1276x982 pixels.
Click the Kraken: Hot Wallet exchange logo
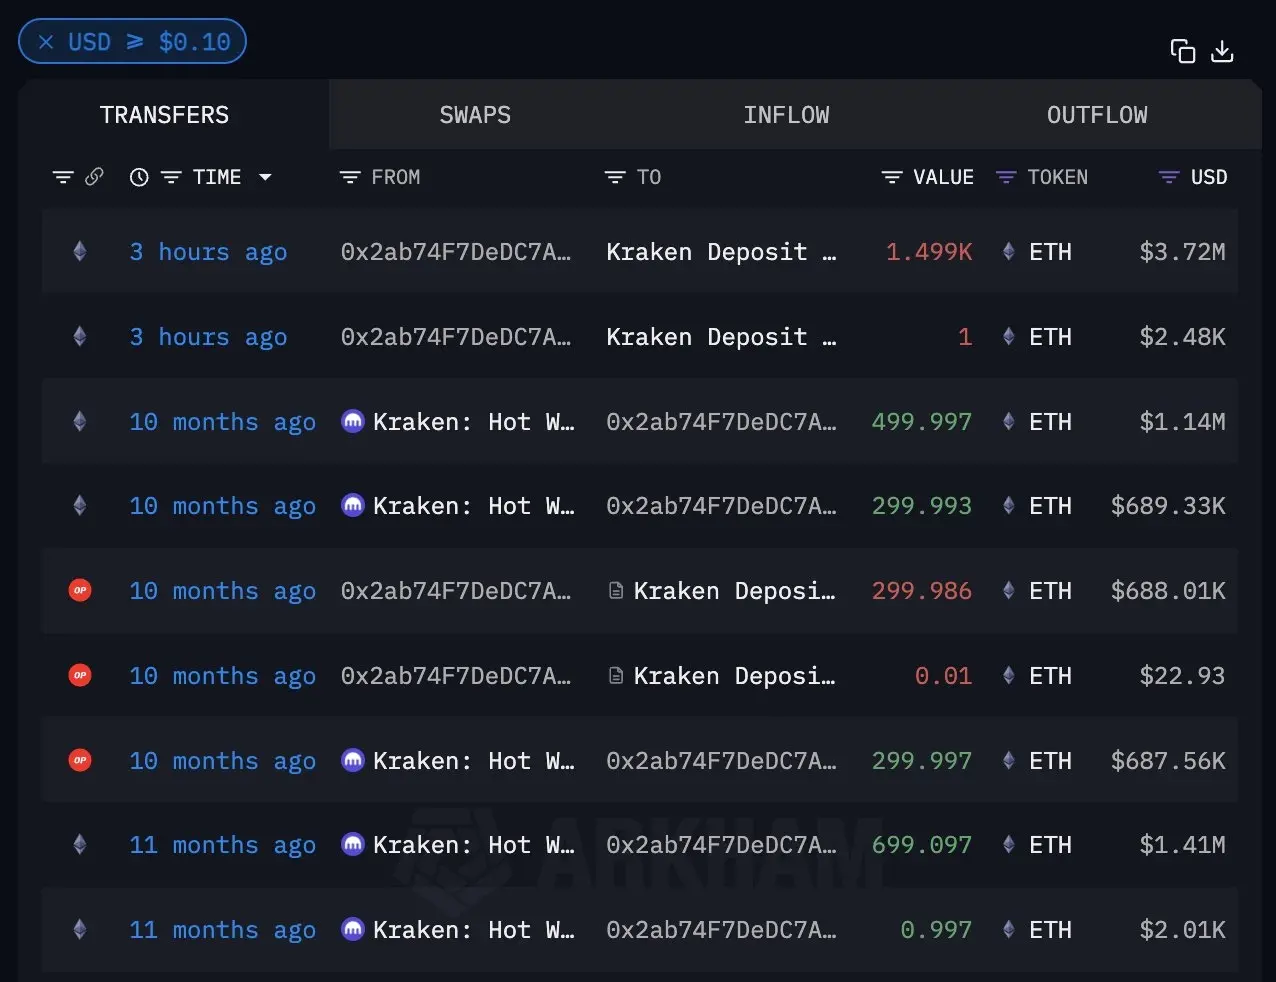click(x=352, y=421)
